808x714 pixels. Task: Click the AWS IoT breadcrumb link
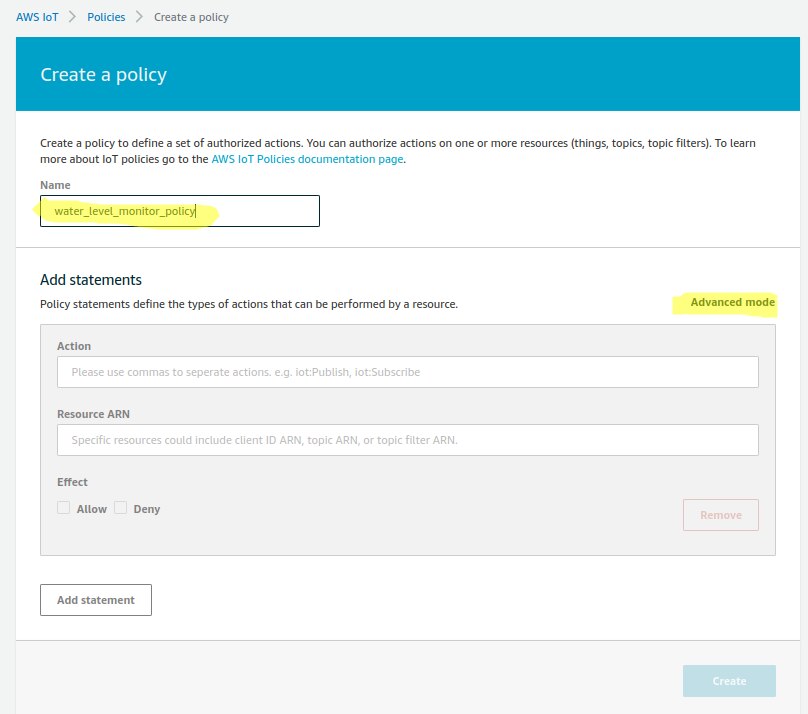pyautogui.click(x=40, y=18)
